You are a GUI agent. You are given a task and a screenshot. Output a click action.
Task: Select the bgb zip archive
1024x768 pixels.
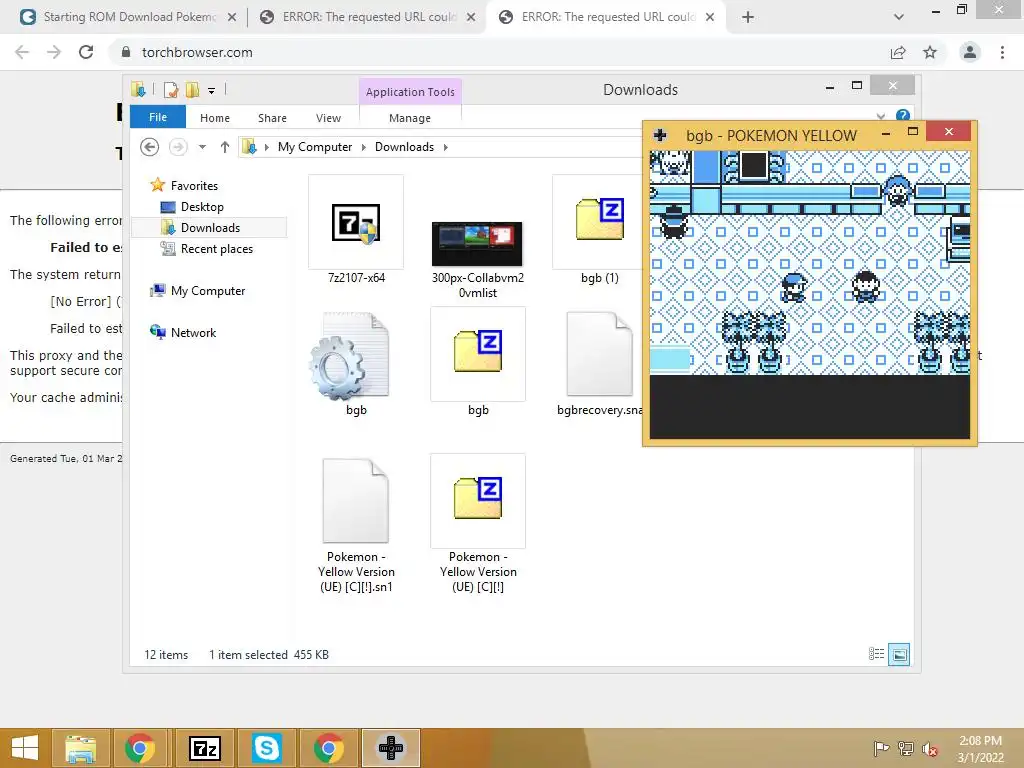tap(478, 364)
